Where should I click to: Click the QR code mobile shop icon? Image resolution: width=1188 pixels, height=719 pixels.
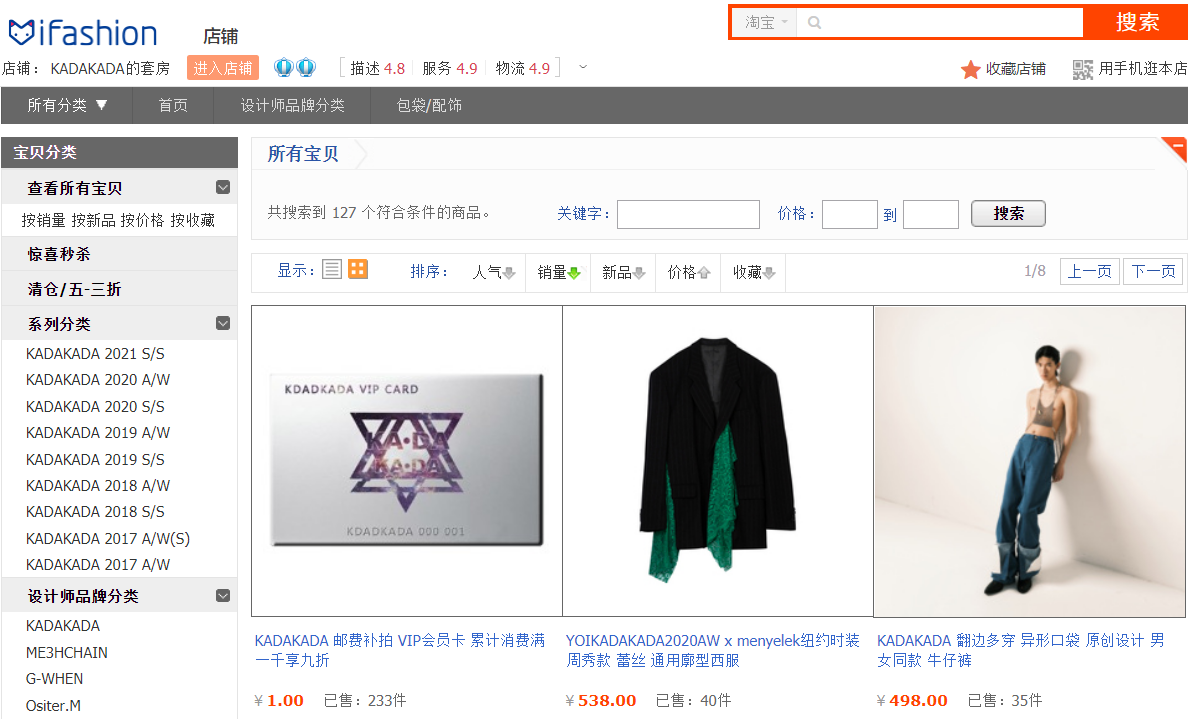(1083, 70)
